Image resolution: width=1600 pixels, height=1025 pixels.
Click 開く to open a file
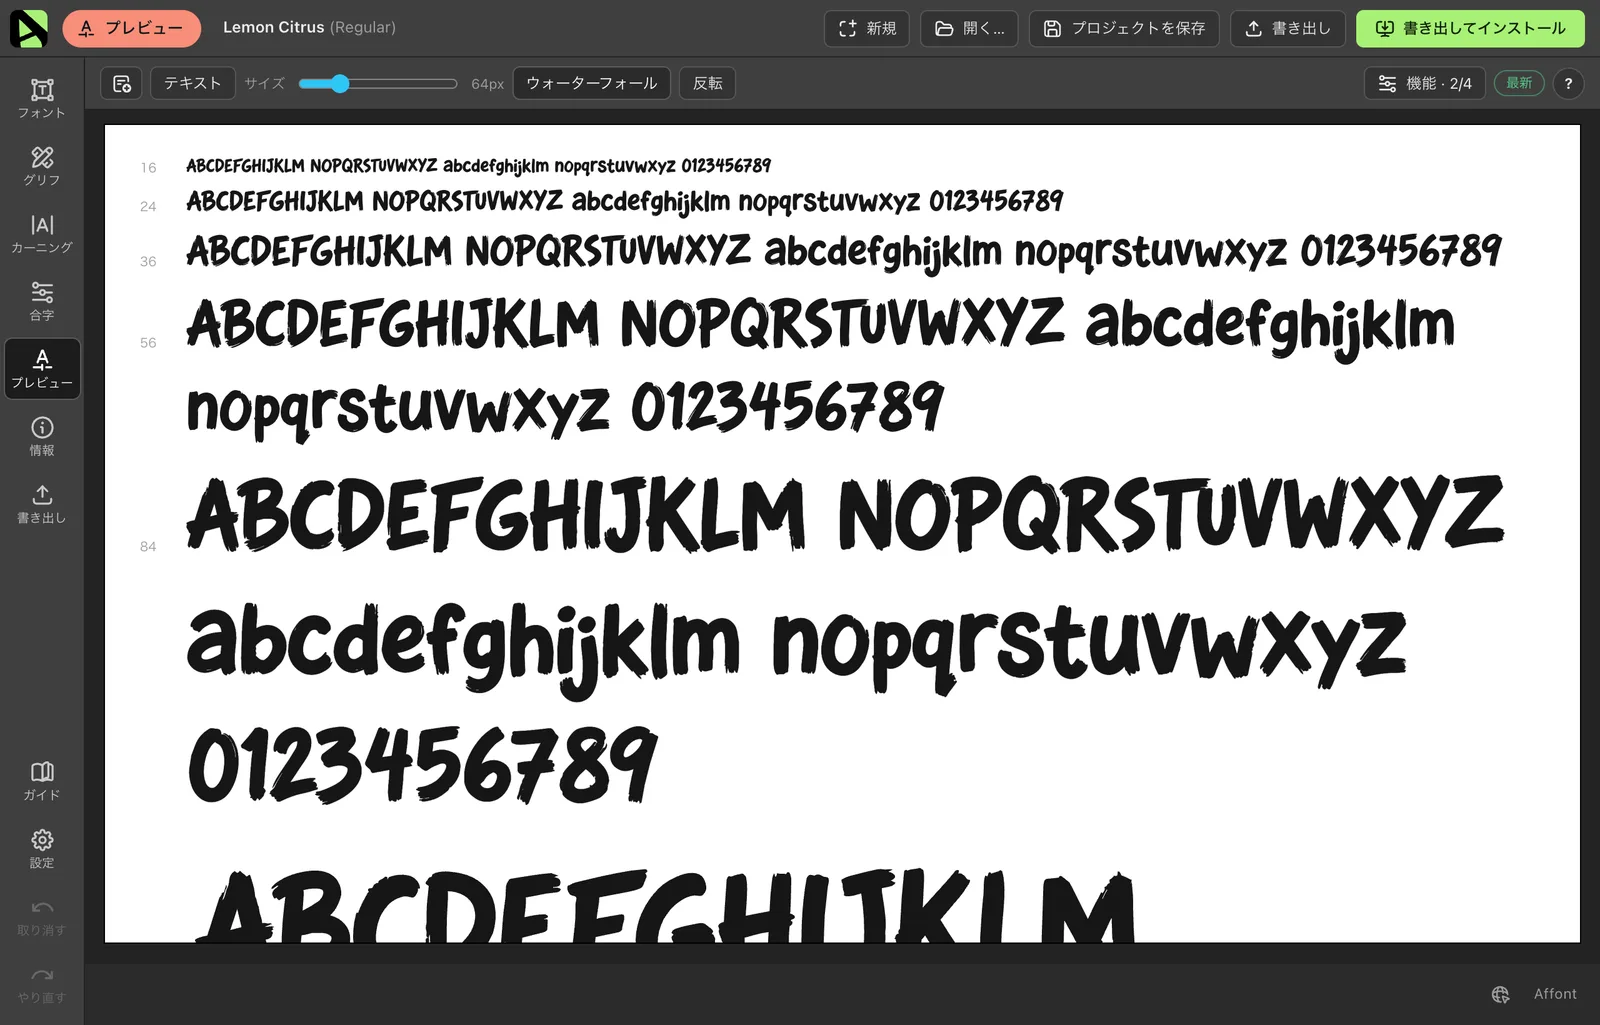[x=969, y=28]
